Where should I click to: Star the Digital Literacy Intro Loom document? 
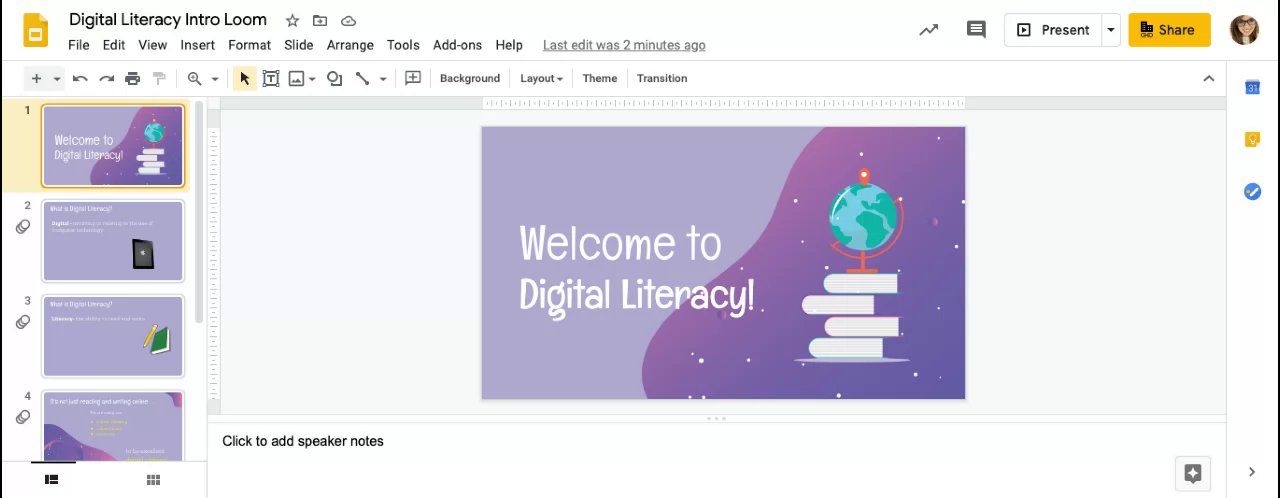click(292, 20)
